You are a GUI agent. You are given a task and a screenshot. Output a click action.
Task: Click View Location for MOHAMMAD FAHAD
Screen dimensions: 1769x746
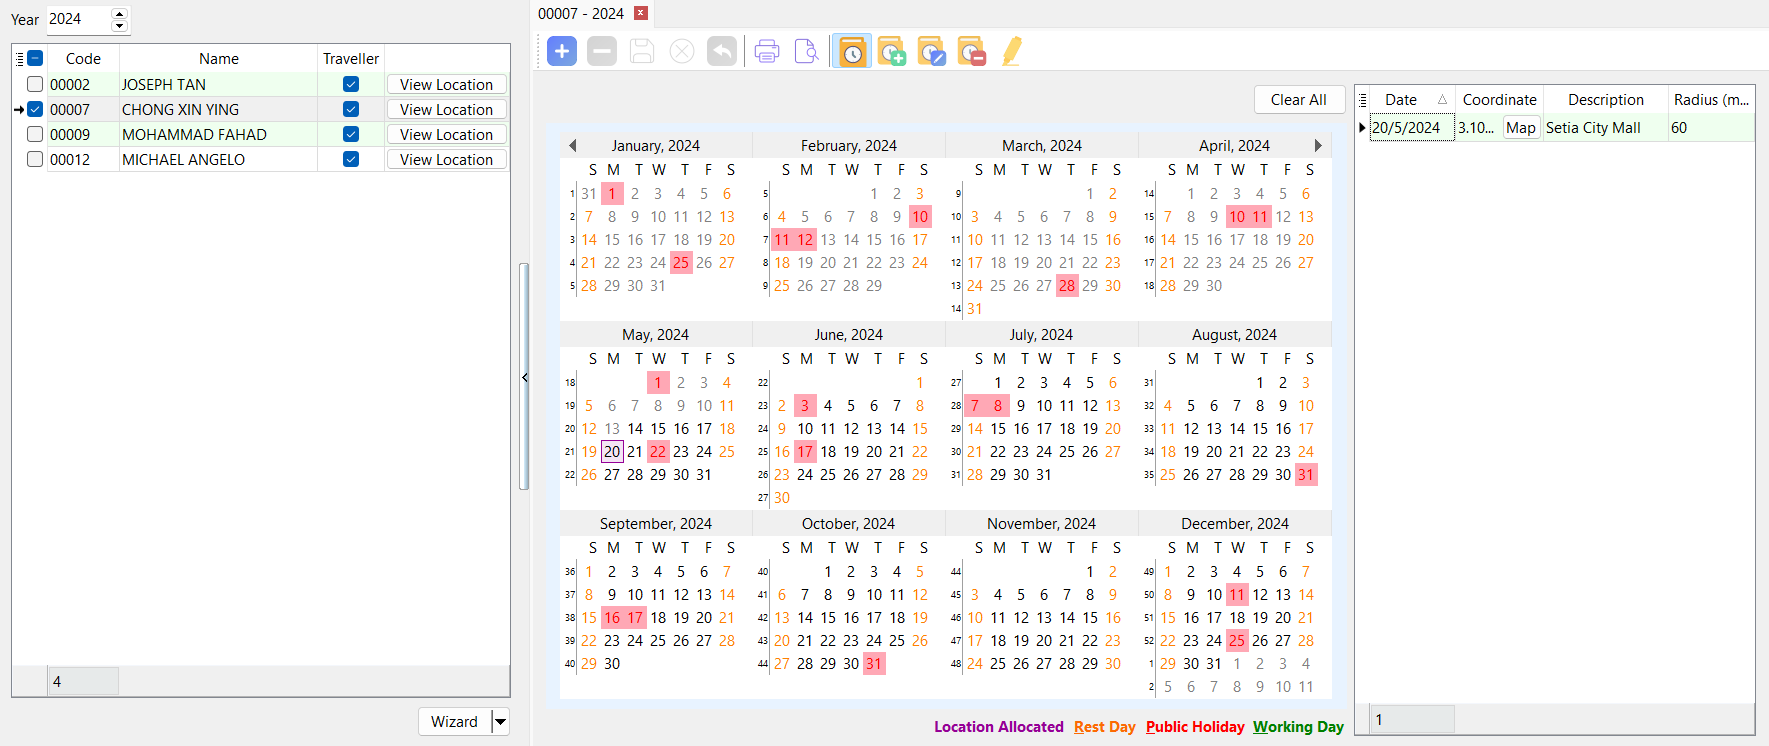click(446, 134)
